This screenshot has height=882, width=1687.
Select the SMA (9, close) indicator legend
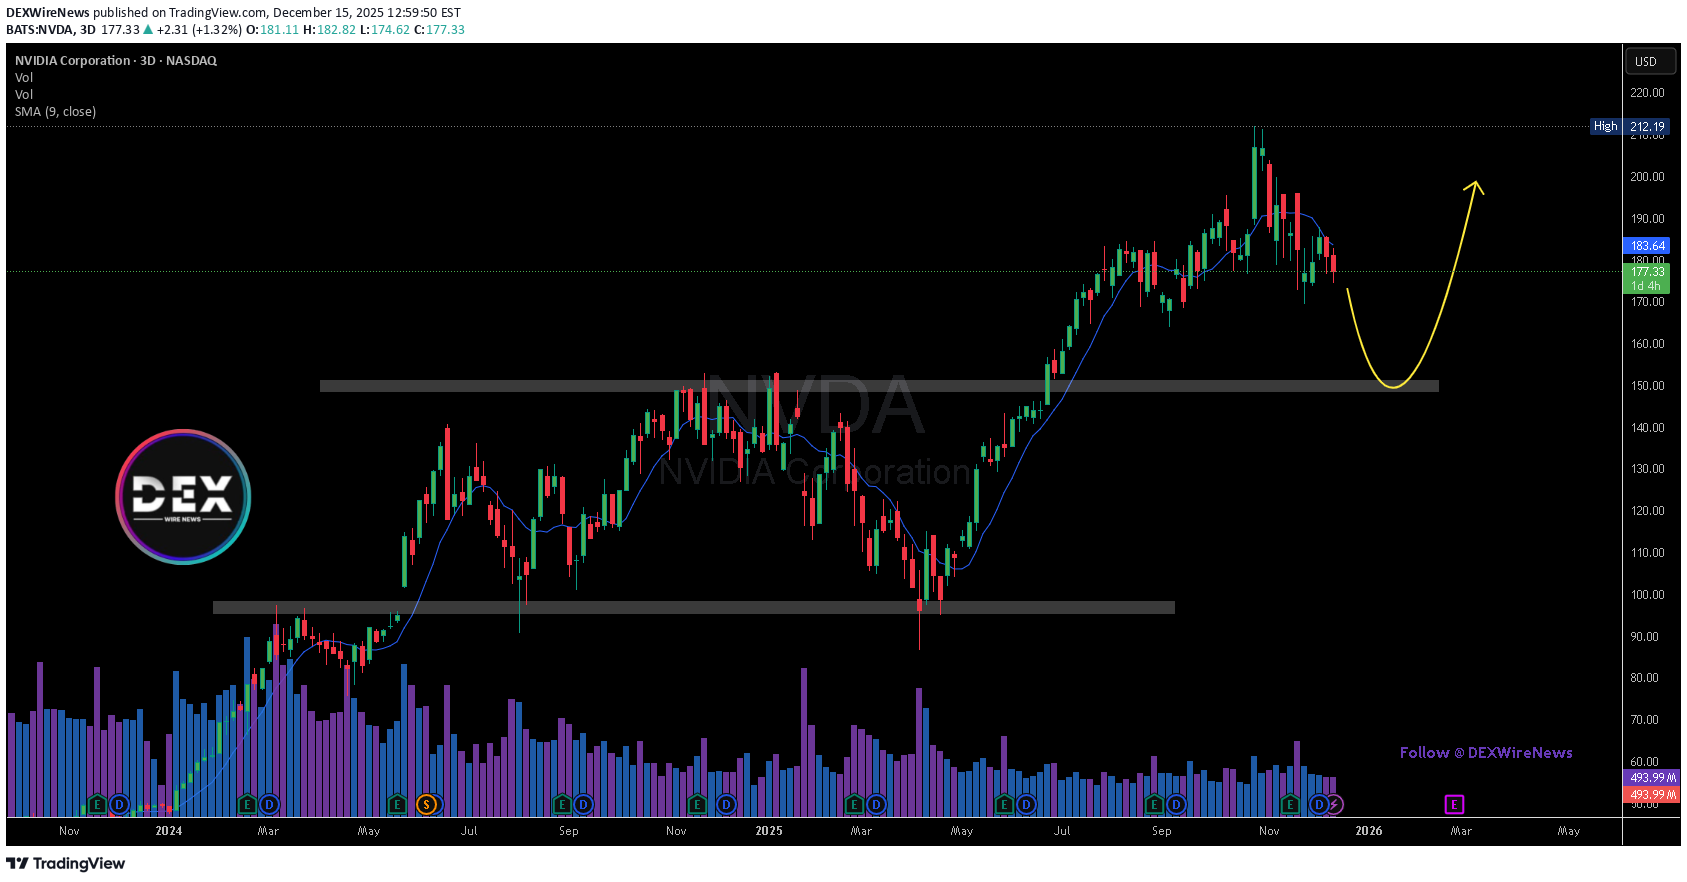(55, 111)
